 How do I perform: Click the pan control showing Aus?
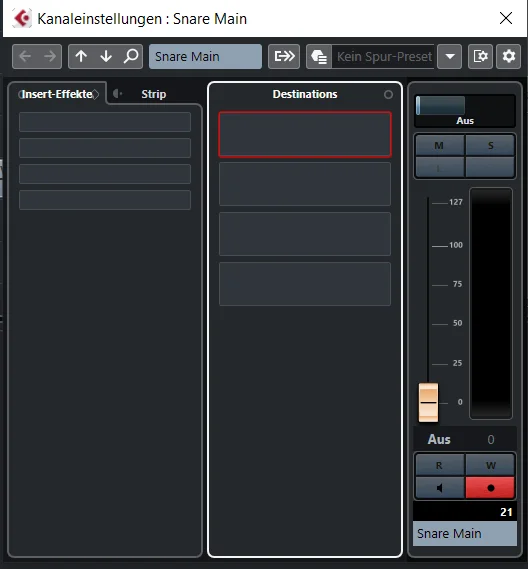tap(465, 111)
